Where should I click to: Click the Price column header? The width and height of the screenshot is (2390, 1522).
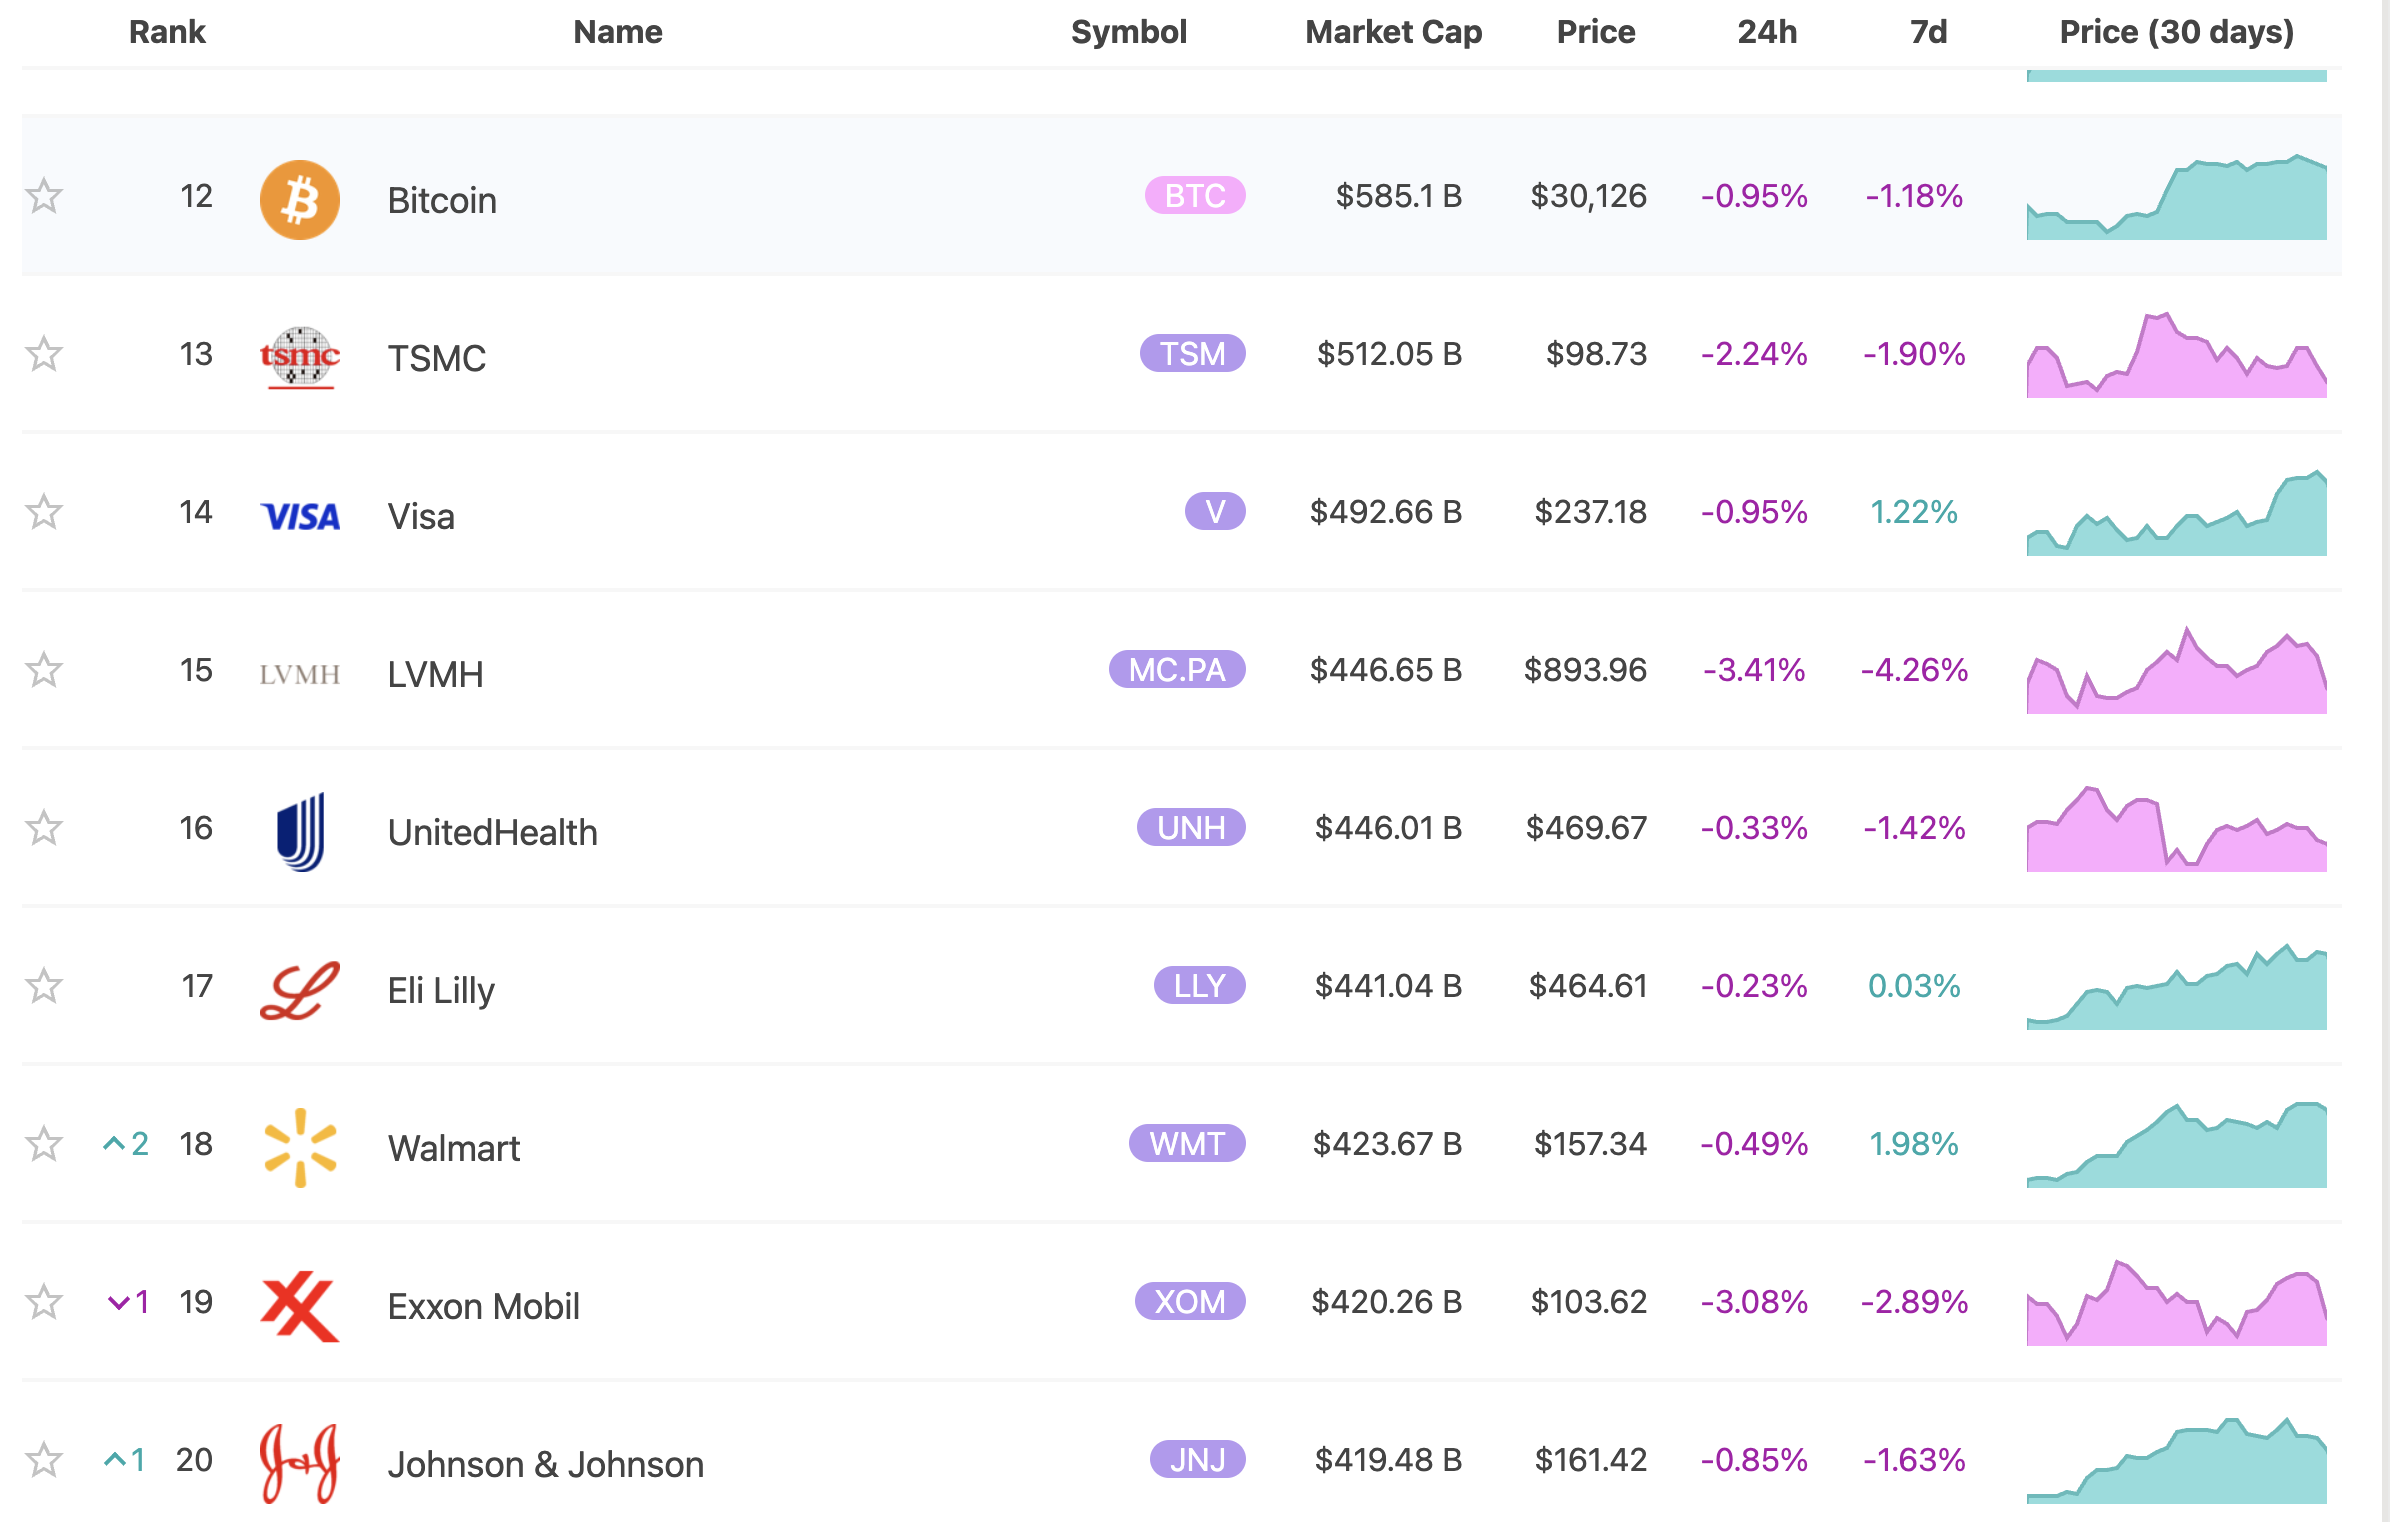[1595, 32]
